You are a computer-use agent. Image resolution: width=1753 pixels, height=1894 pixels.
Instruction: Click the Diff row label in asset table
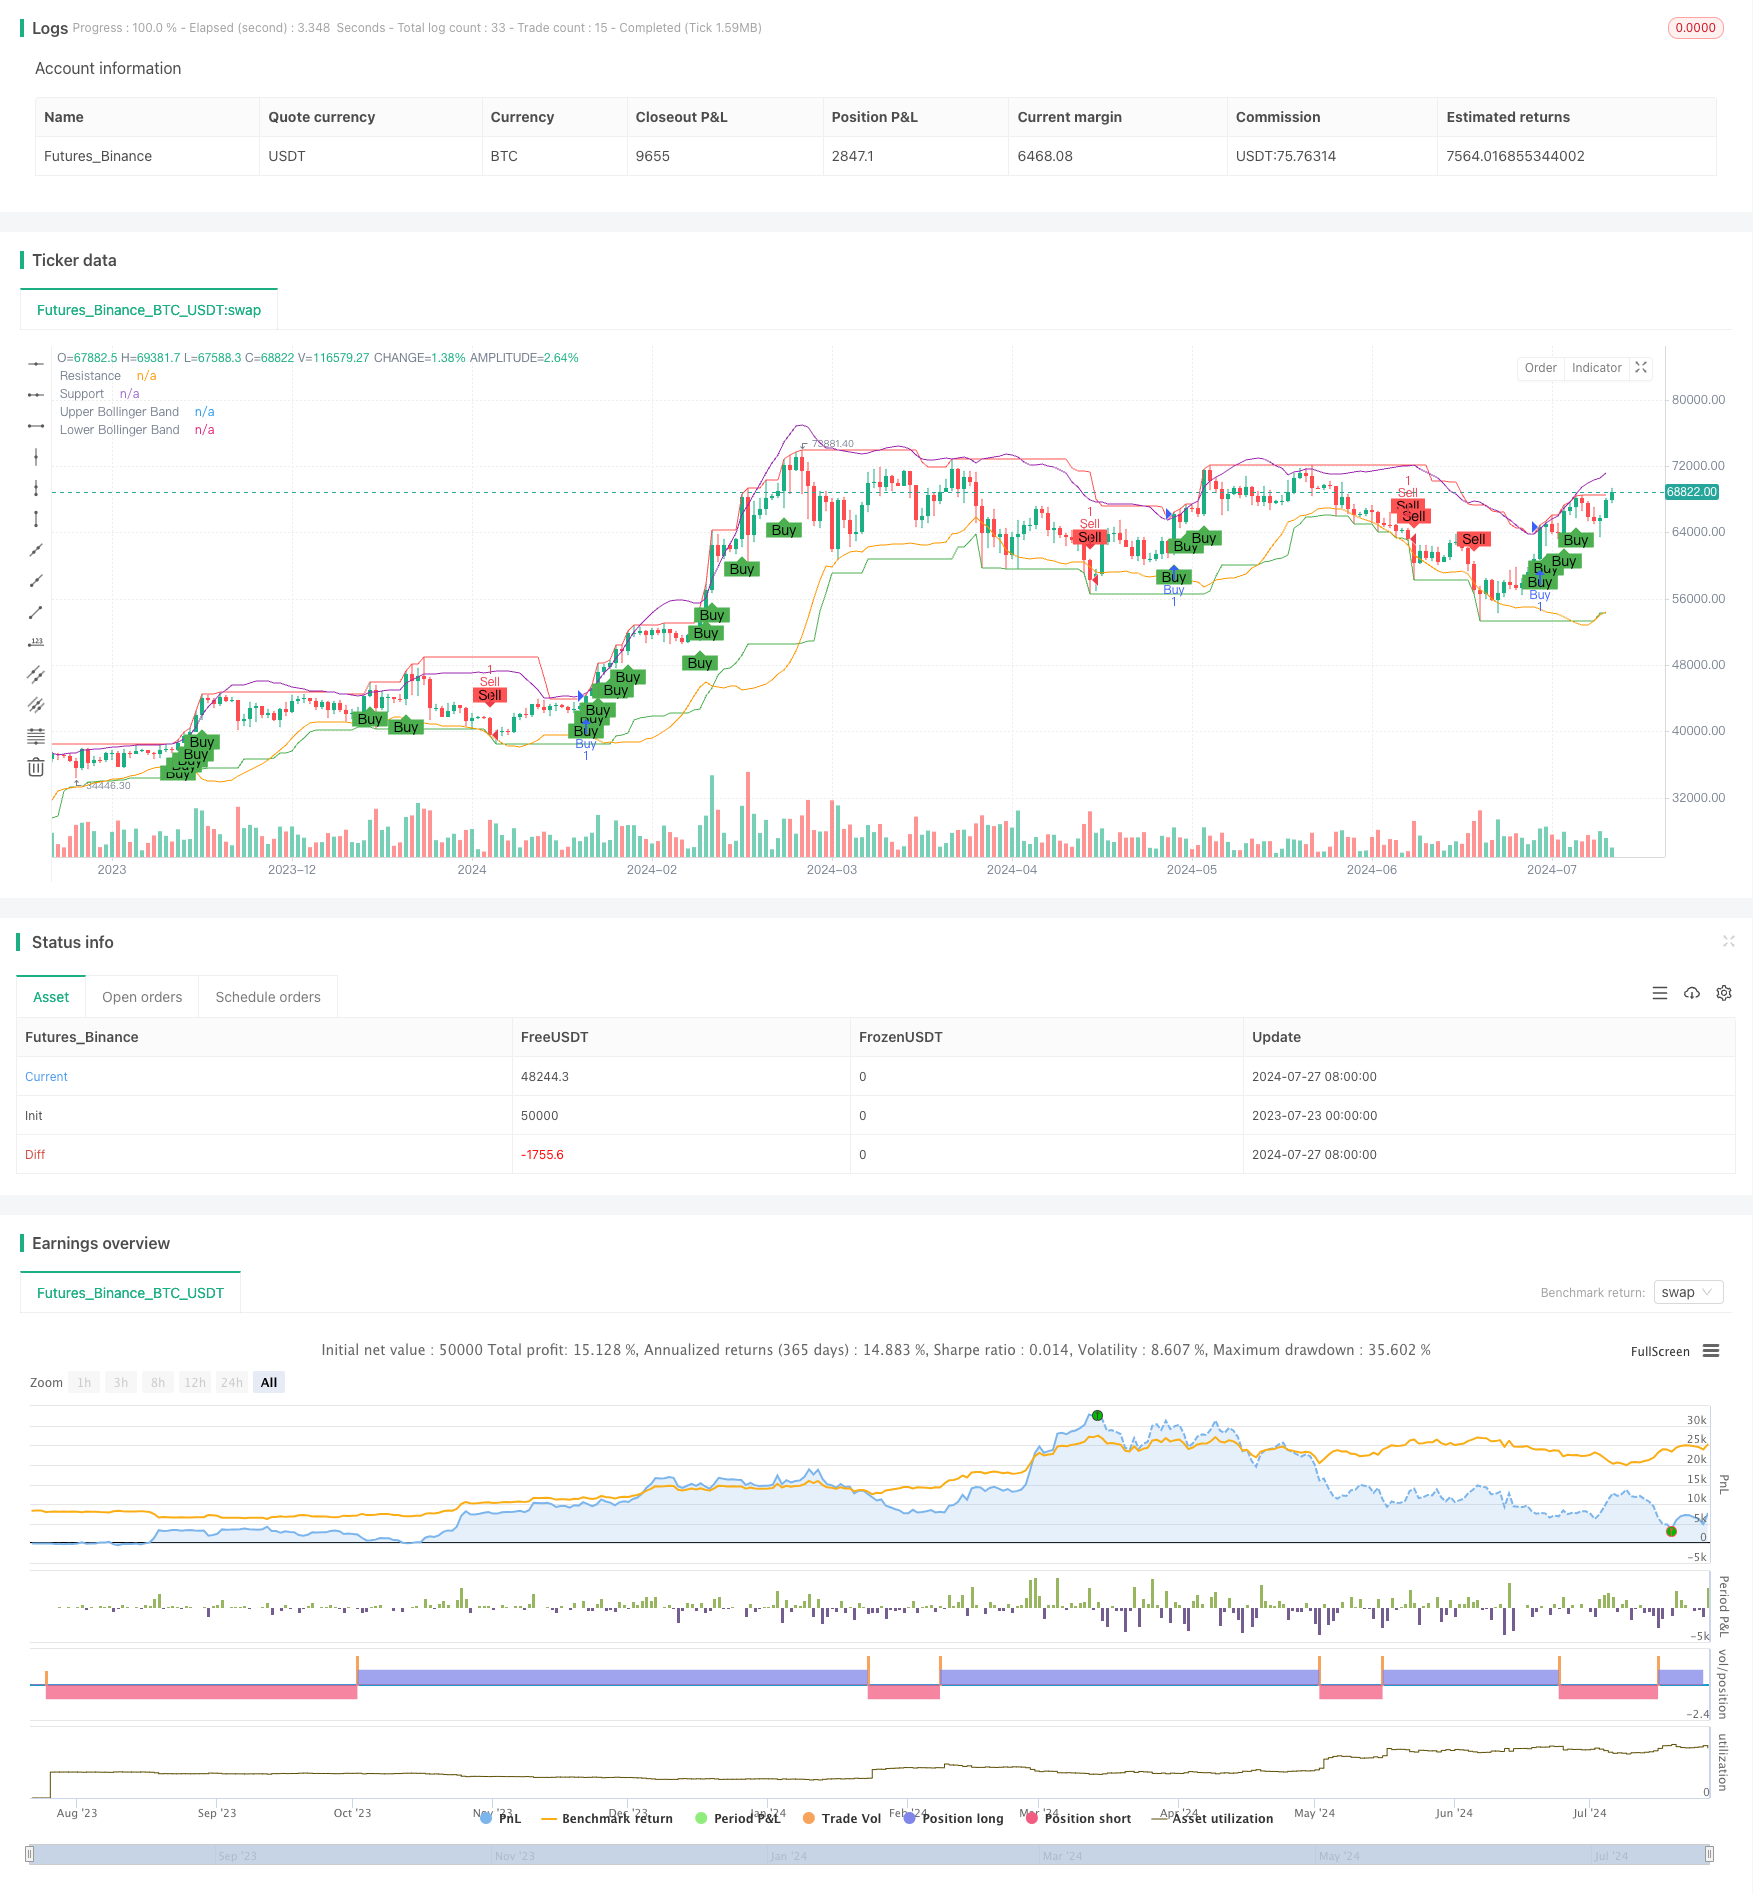click(x=35, y=1155)
